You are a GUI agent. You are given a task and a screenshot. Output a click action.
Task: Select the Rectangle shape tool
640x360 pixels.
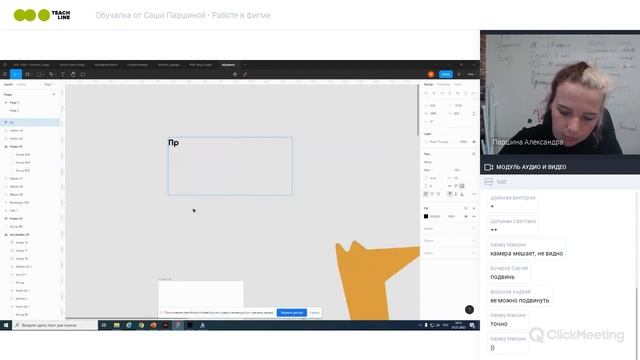click(39, 74)
